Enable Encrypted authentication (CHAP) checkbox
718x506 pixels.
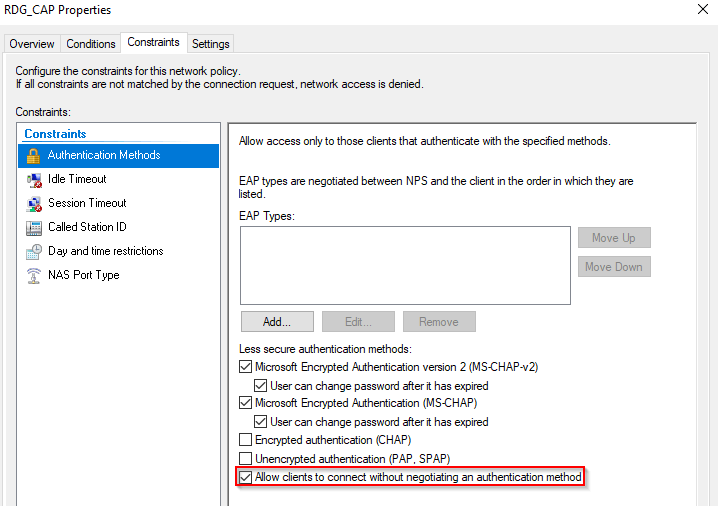pyautogui.click(x=246, y=440)
